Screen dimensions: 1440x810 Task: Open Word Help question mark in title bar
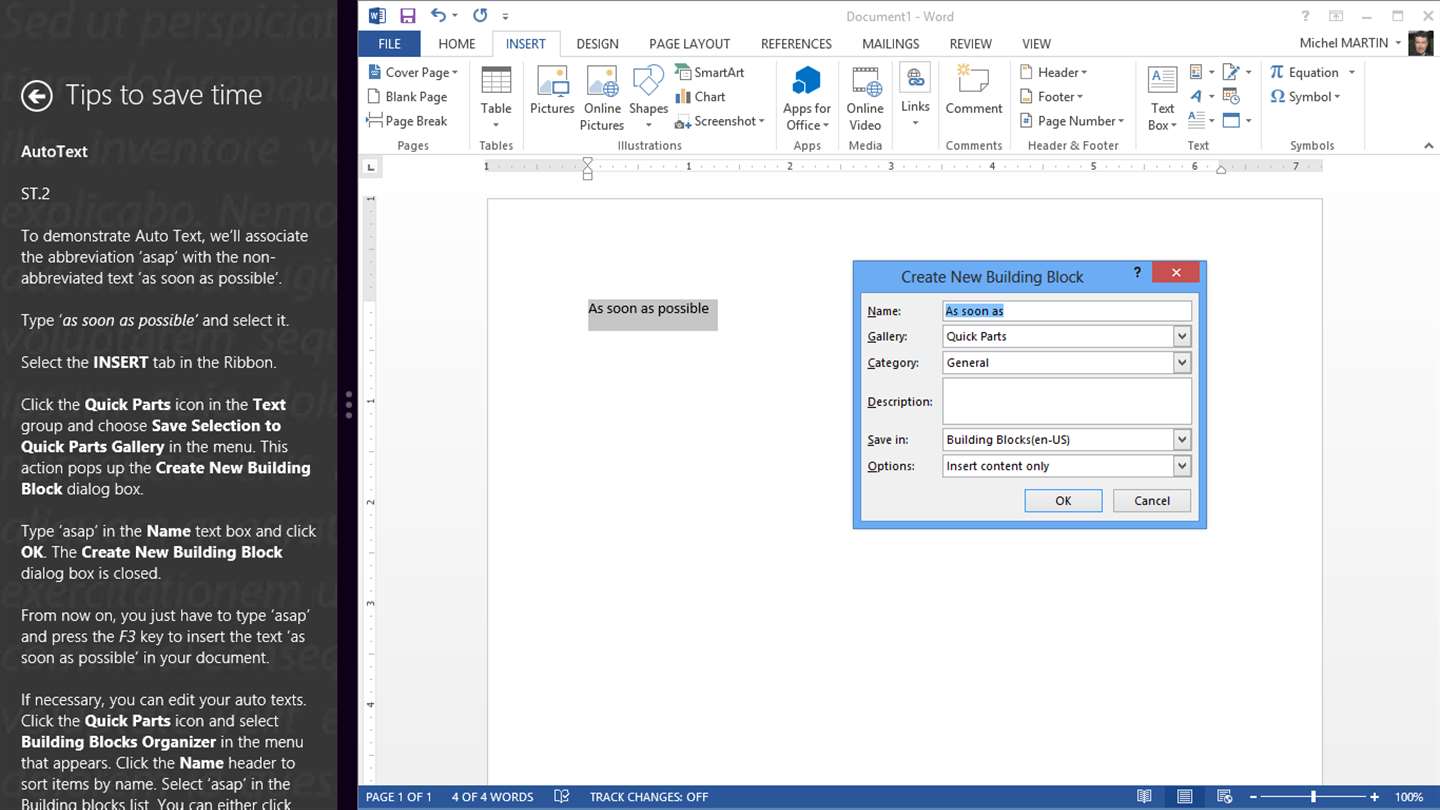[1305, 16]
